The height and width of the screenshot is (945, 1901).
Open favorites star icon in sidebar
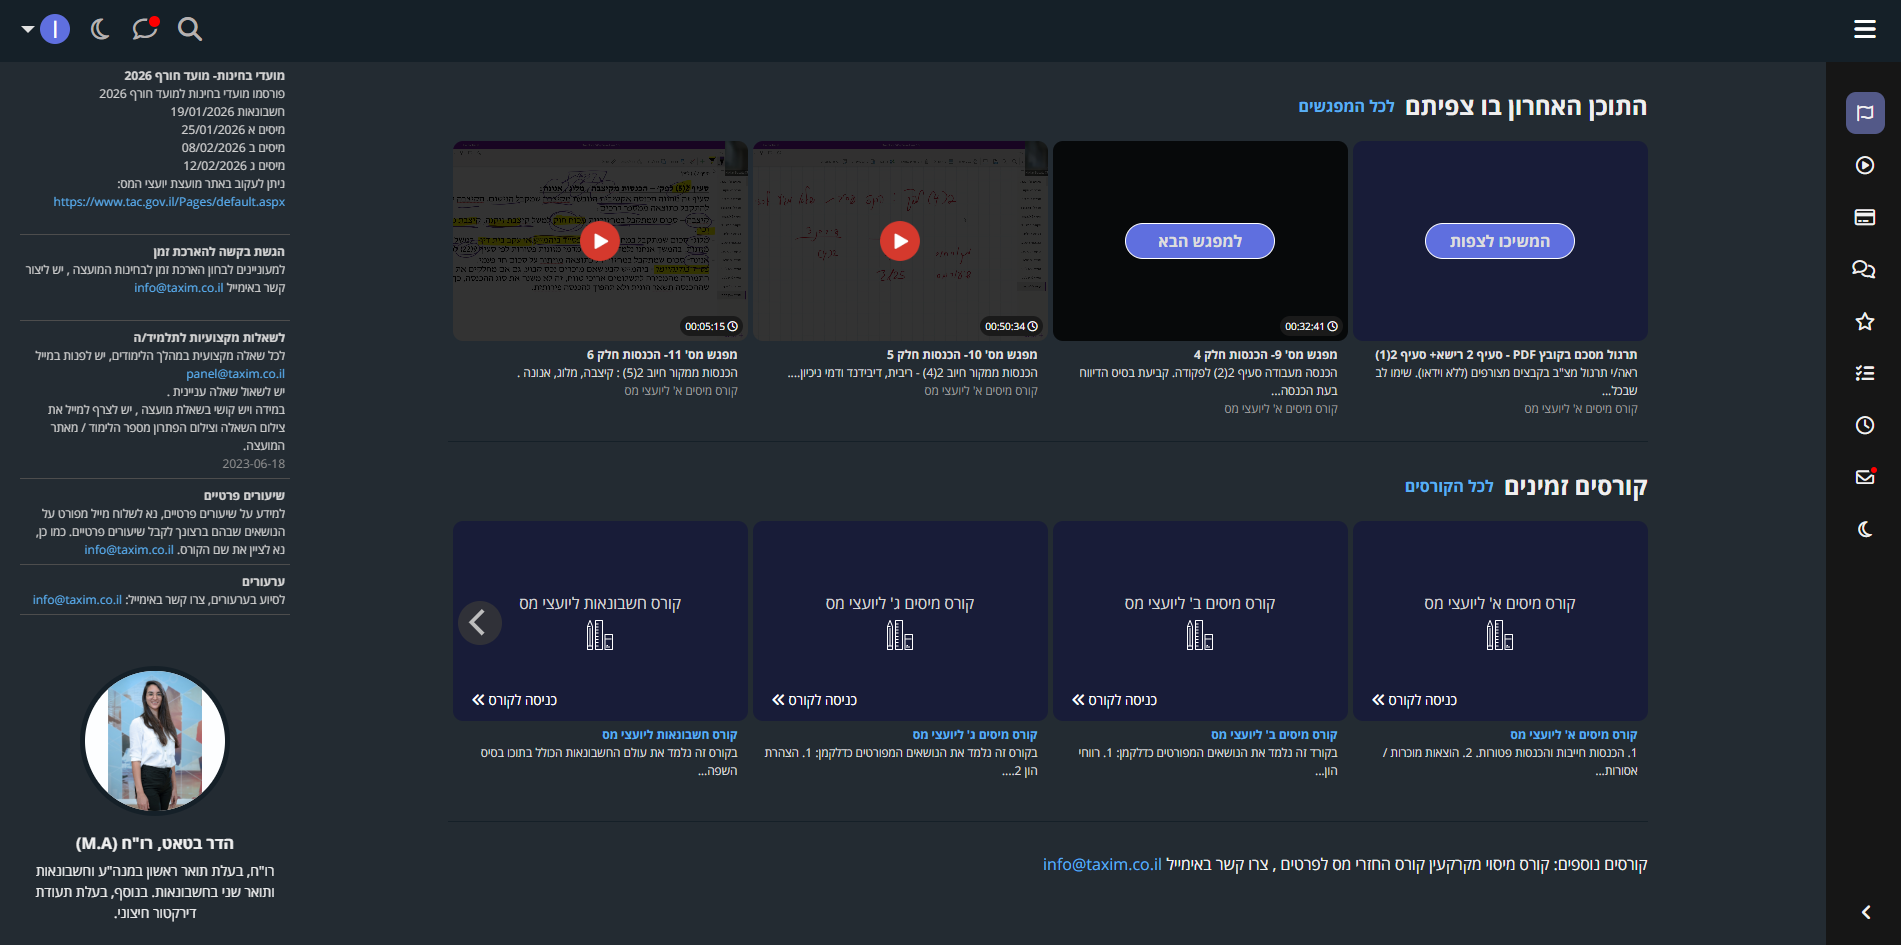click(x=1865, y=321)
